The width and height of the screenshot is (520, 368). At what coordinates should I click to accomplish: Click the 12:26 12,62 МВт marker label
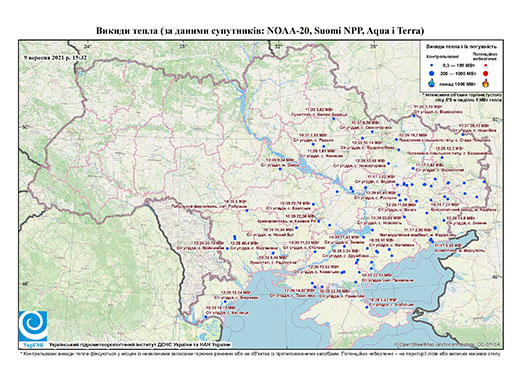pos(323,267)
